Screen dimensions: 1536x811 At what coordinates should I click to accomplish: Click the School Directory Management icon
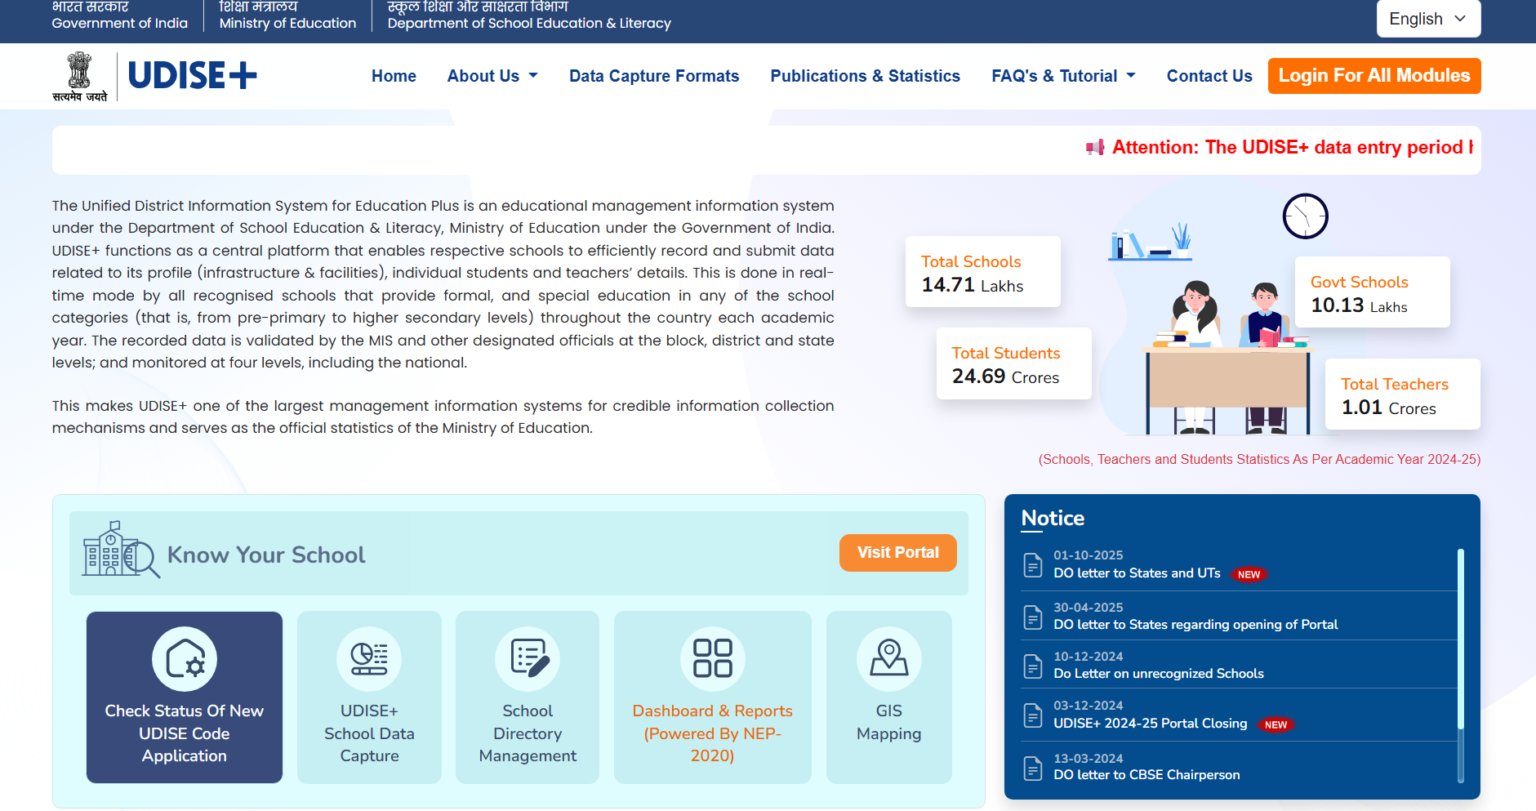pyautogui.click(x=527, y=658)
